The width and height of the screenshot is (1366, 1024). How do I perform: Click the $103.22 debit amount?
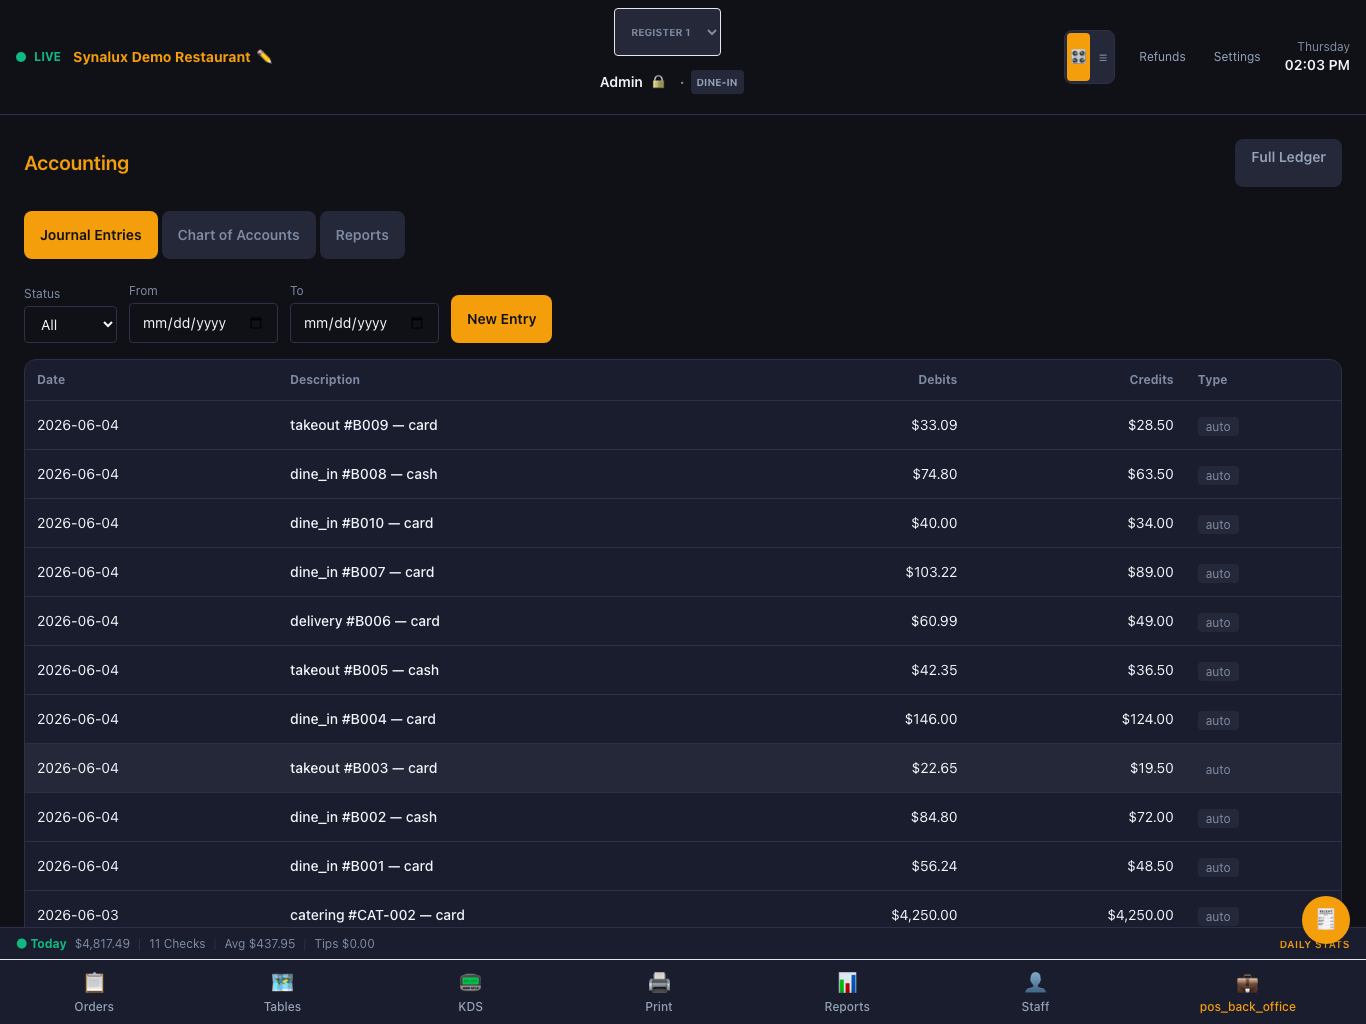point(931,572)
